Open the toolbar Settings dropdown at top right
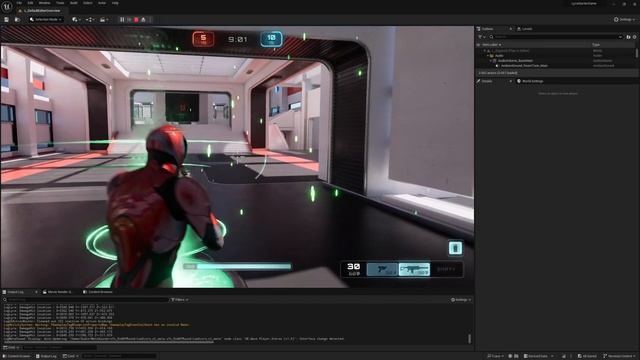 tap(624, 20)
